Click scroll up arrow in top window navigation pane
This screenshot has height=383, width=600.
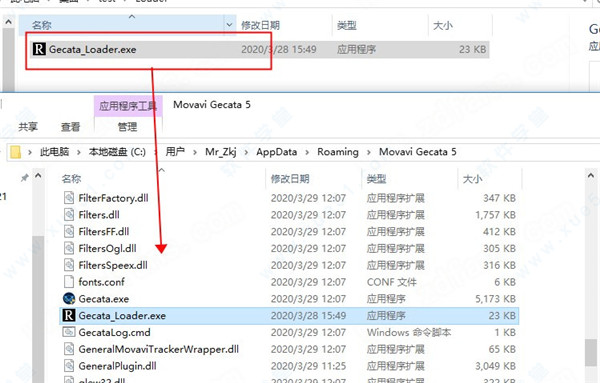tap(8, 23)
